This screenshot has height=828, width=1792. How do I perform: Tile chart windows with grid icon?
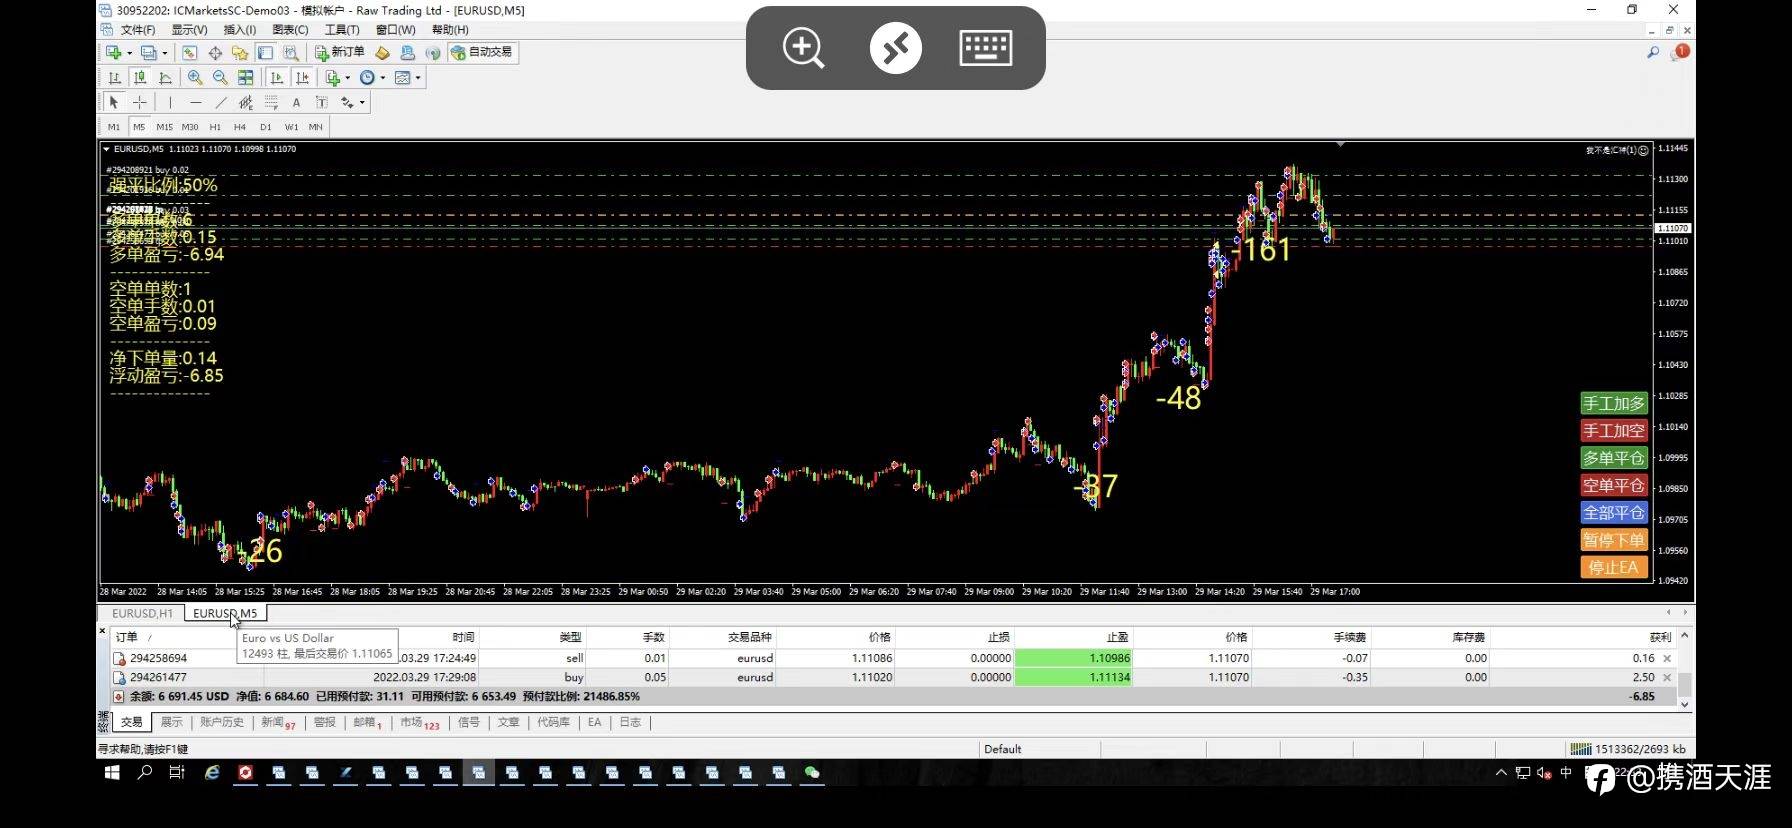245,78
